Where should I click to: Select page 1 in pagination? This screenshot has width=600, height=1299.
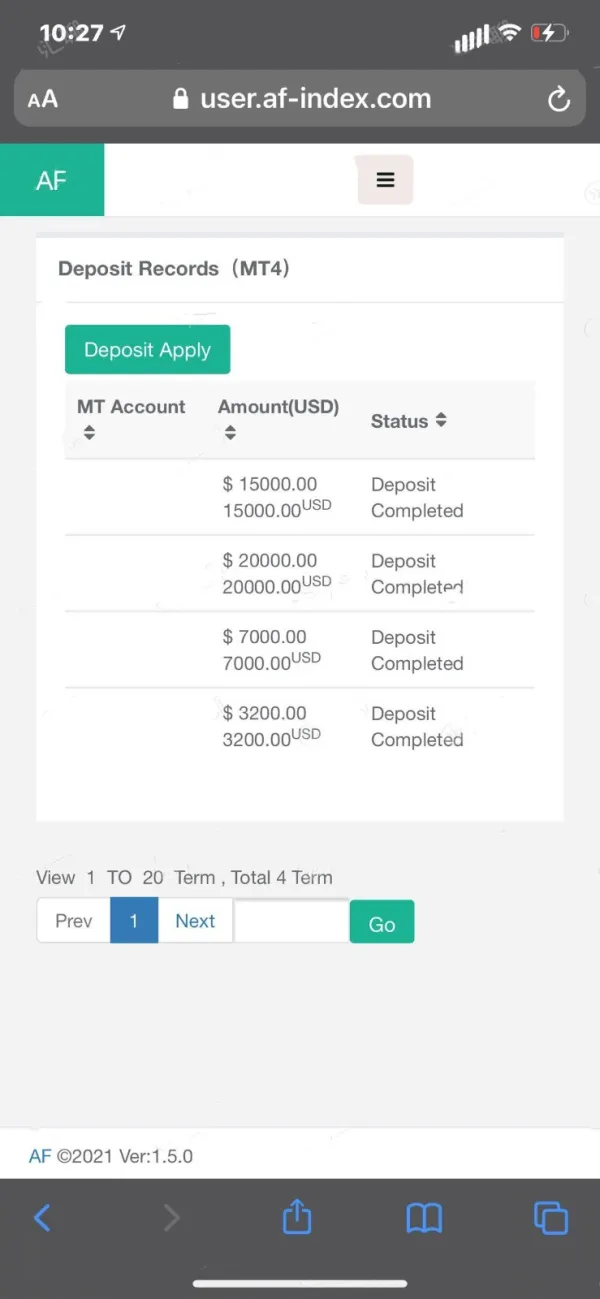[x=134, y=921]
